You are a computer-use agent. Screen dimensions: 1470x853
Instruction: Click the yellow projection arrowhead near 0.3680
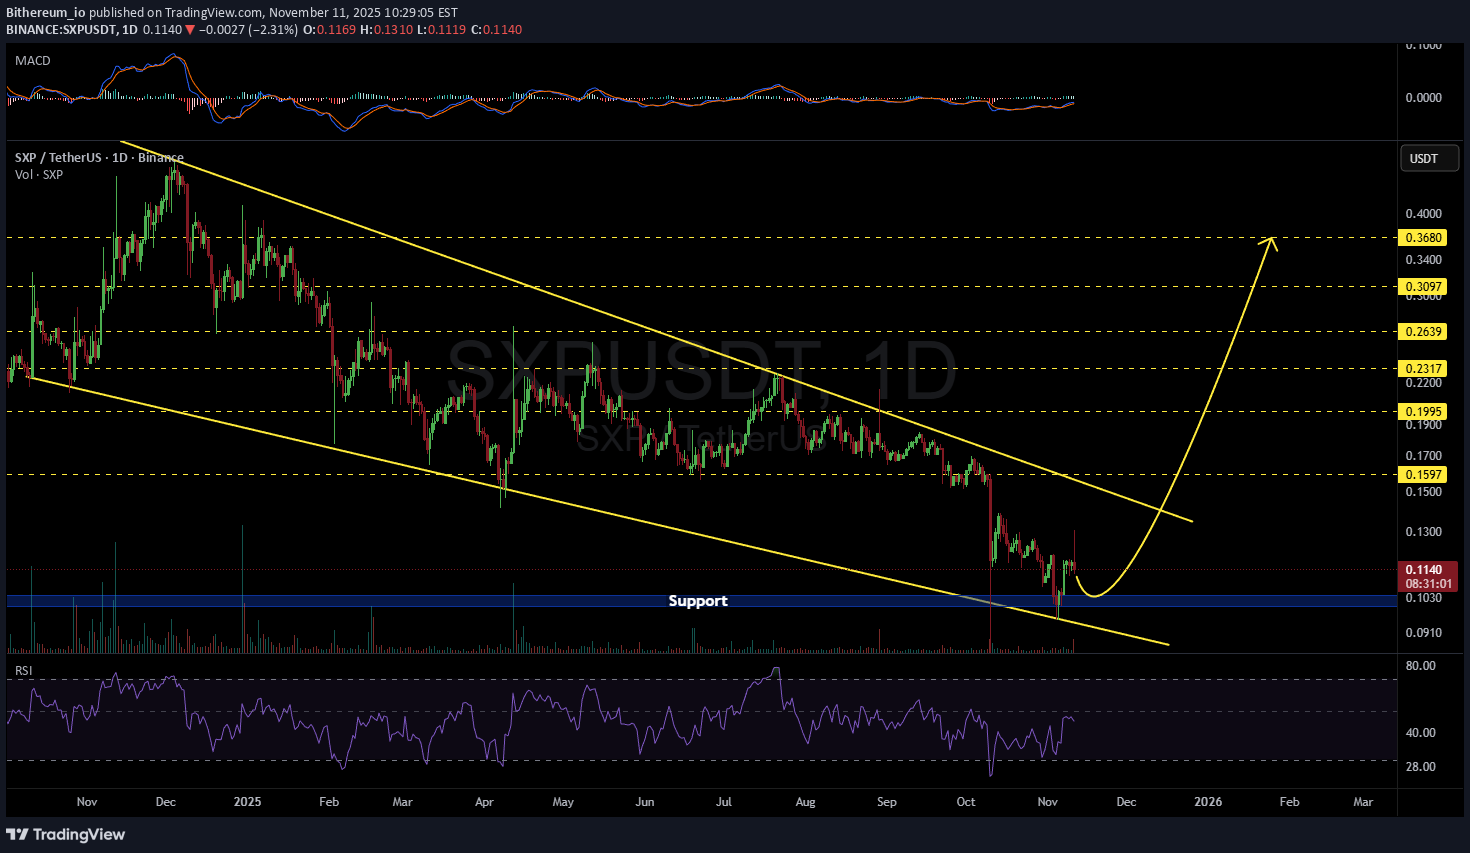[x=1272, y=240]
